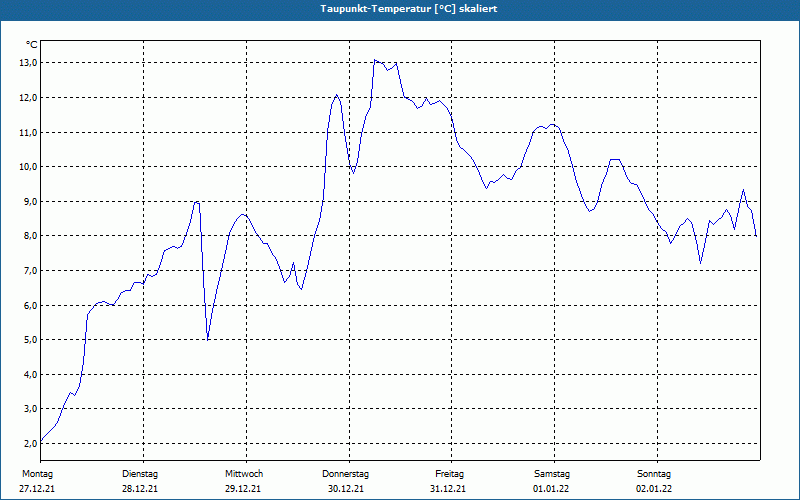Click the date 28.12.21
The height and width of the screenshot is (500, 800).
point(140,489)
